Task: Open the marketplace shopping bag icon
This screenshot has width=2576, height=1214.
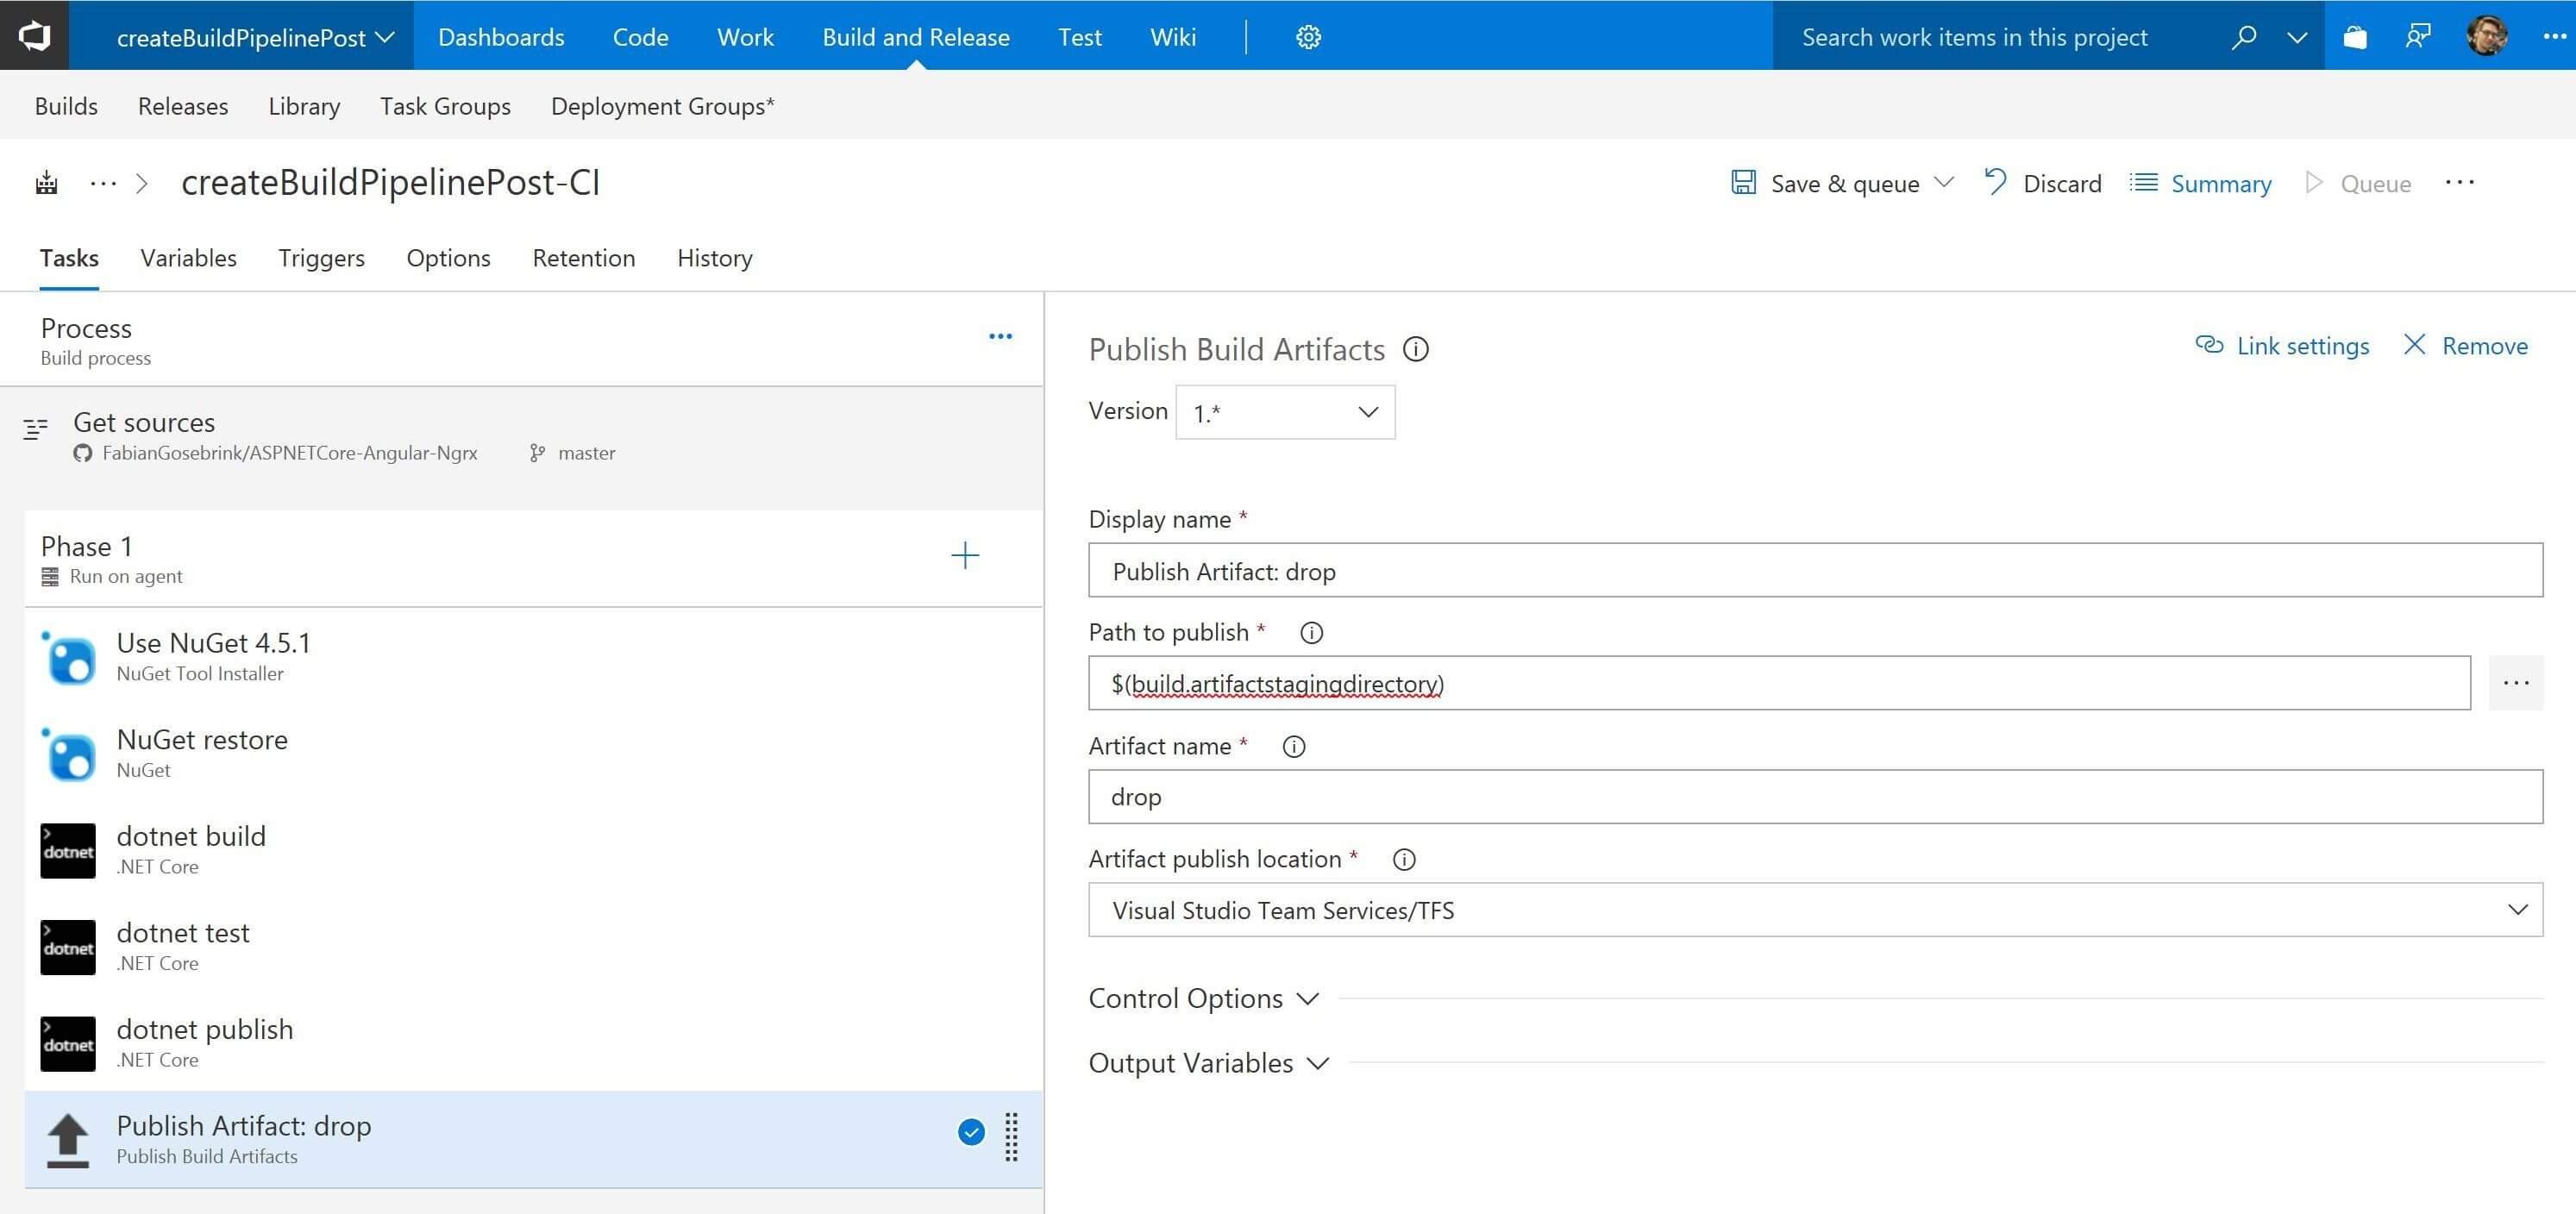Action: [x=2355, y=37]
